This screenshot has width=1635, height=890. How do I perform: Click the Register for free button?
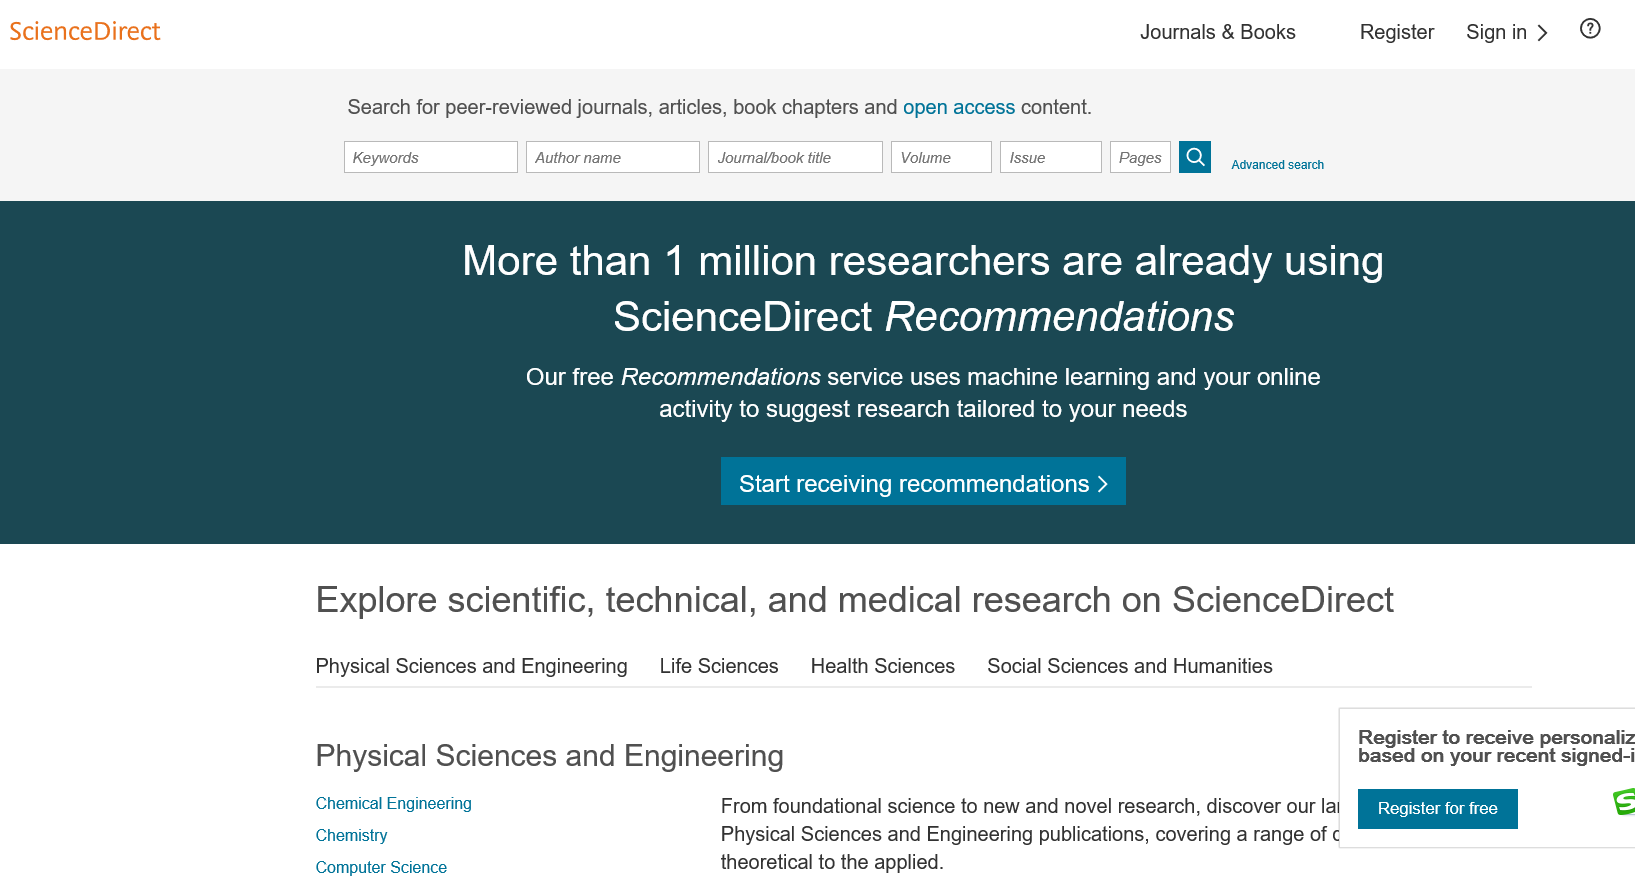1437,808
